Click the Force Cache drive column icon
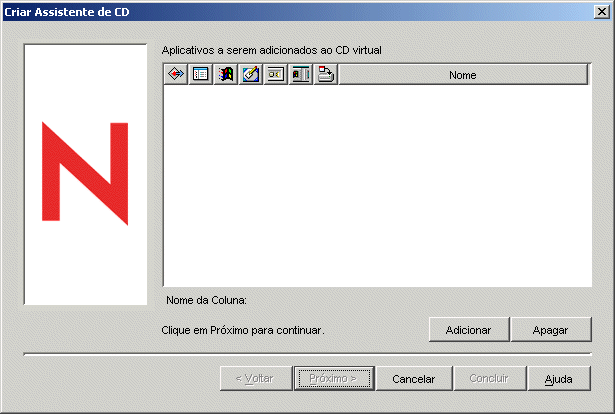This screenshot has height=414, width=615. click(x=326, y=74)
